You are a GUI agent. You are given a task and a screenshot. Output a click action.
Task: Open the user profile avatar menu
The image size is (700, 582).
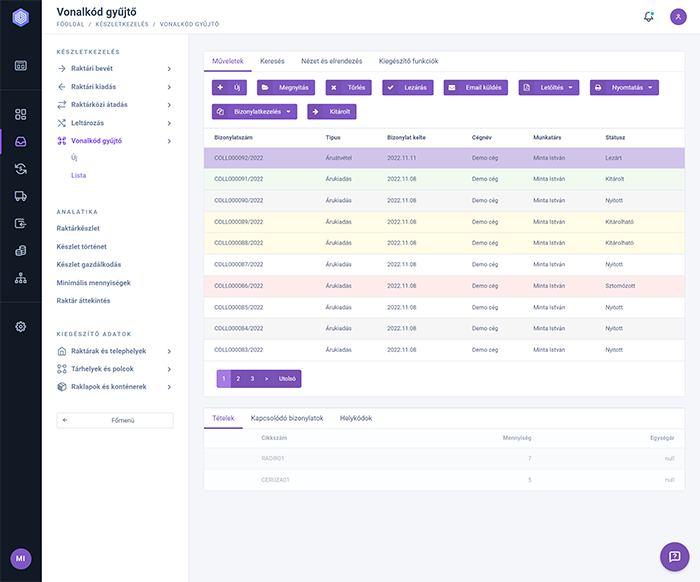678,16
